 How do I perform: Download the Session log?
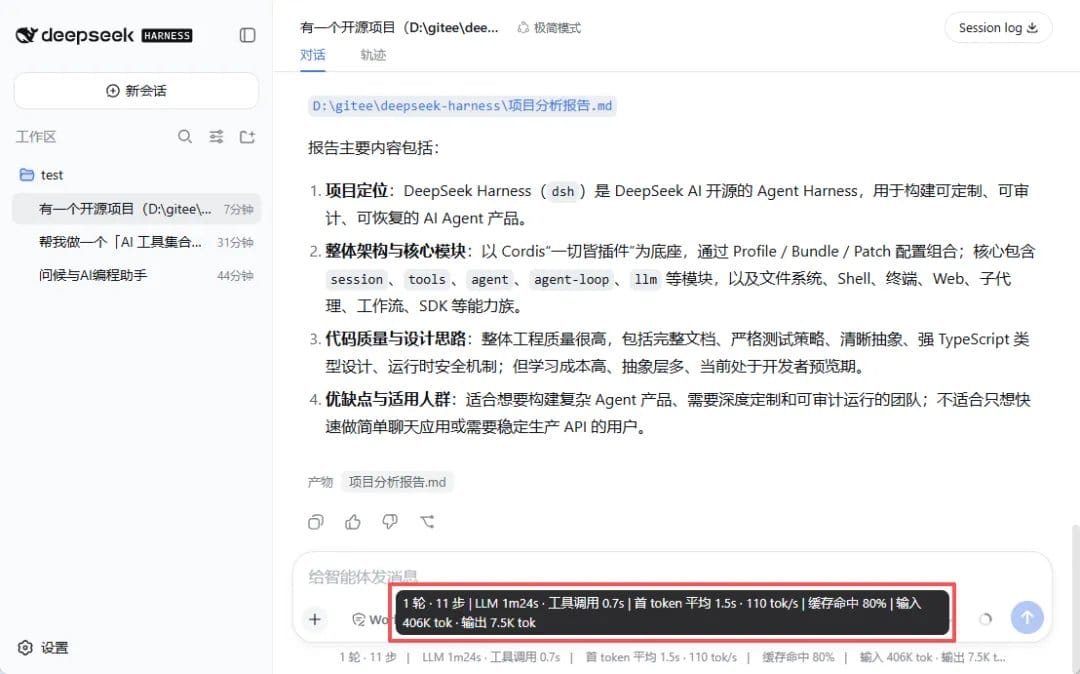tap(998, 28)
